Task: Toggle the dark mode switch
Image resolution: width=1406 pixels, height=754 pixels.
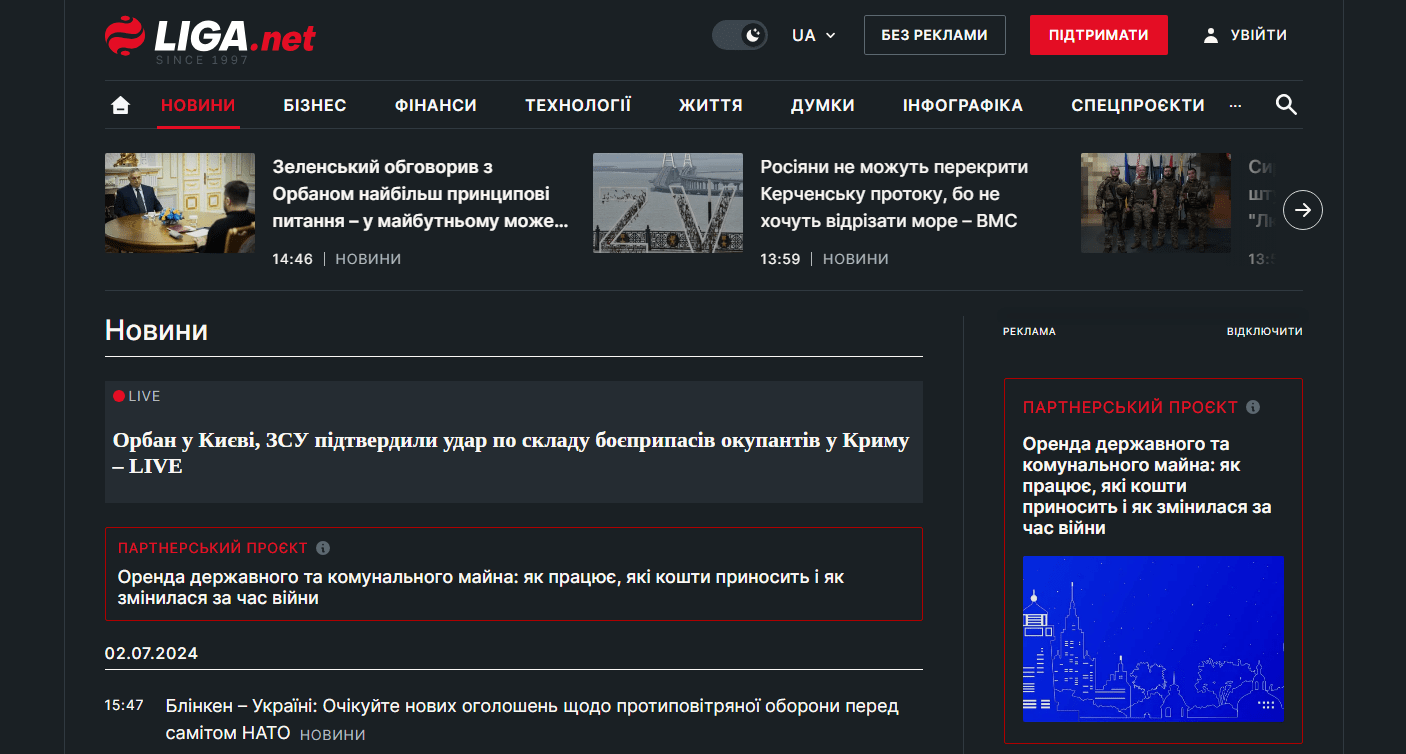Action: [740, 35]
